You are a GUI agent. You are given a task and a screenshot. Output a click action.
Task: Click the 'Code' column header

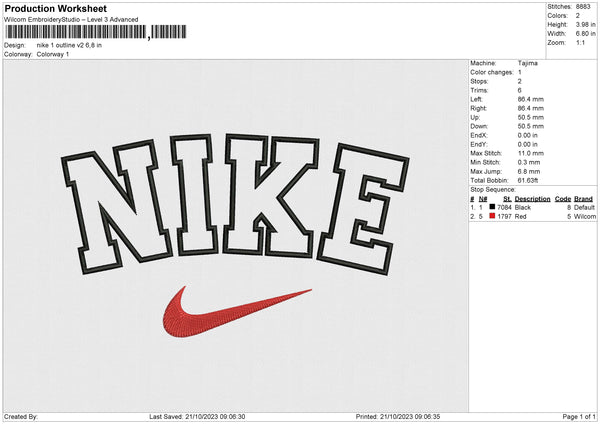click(562, 199)
